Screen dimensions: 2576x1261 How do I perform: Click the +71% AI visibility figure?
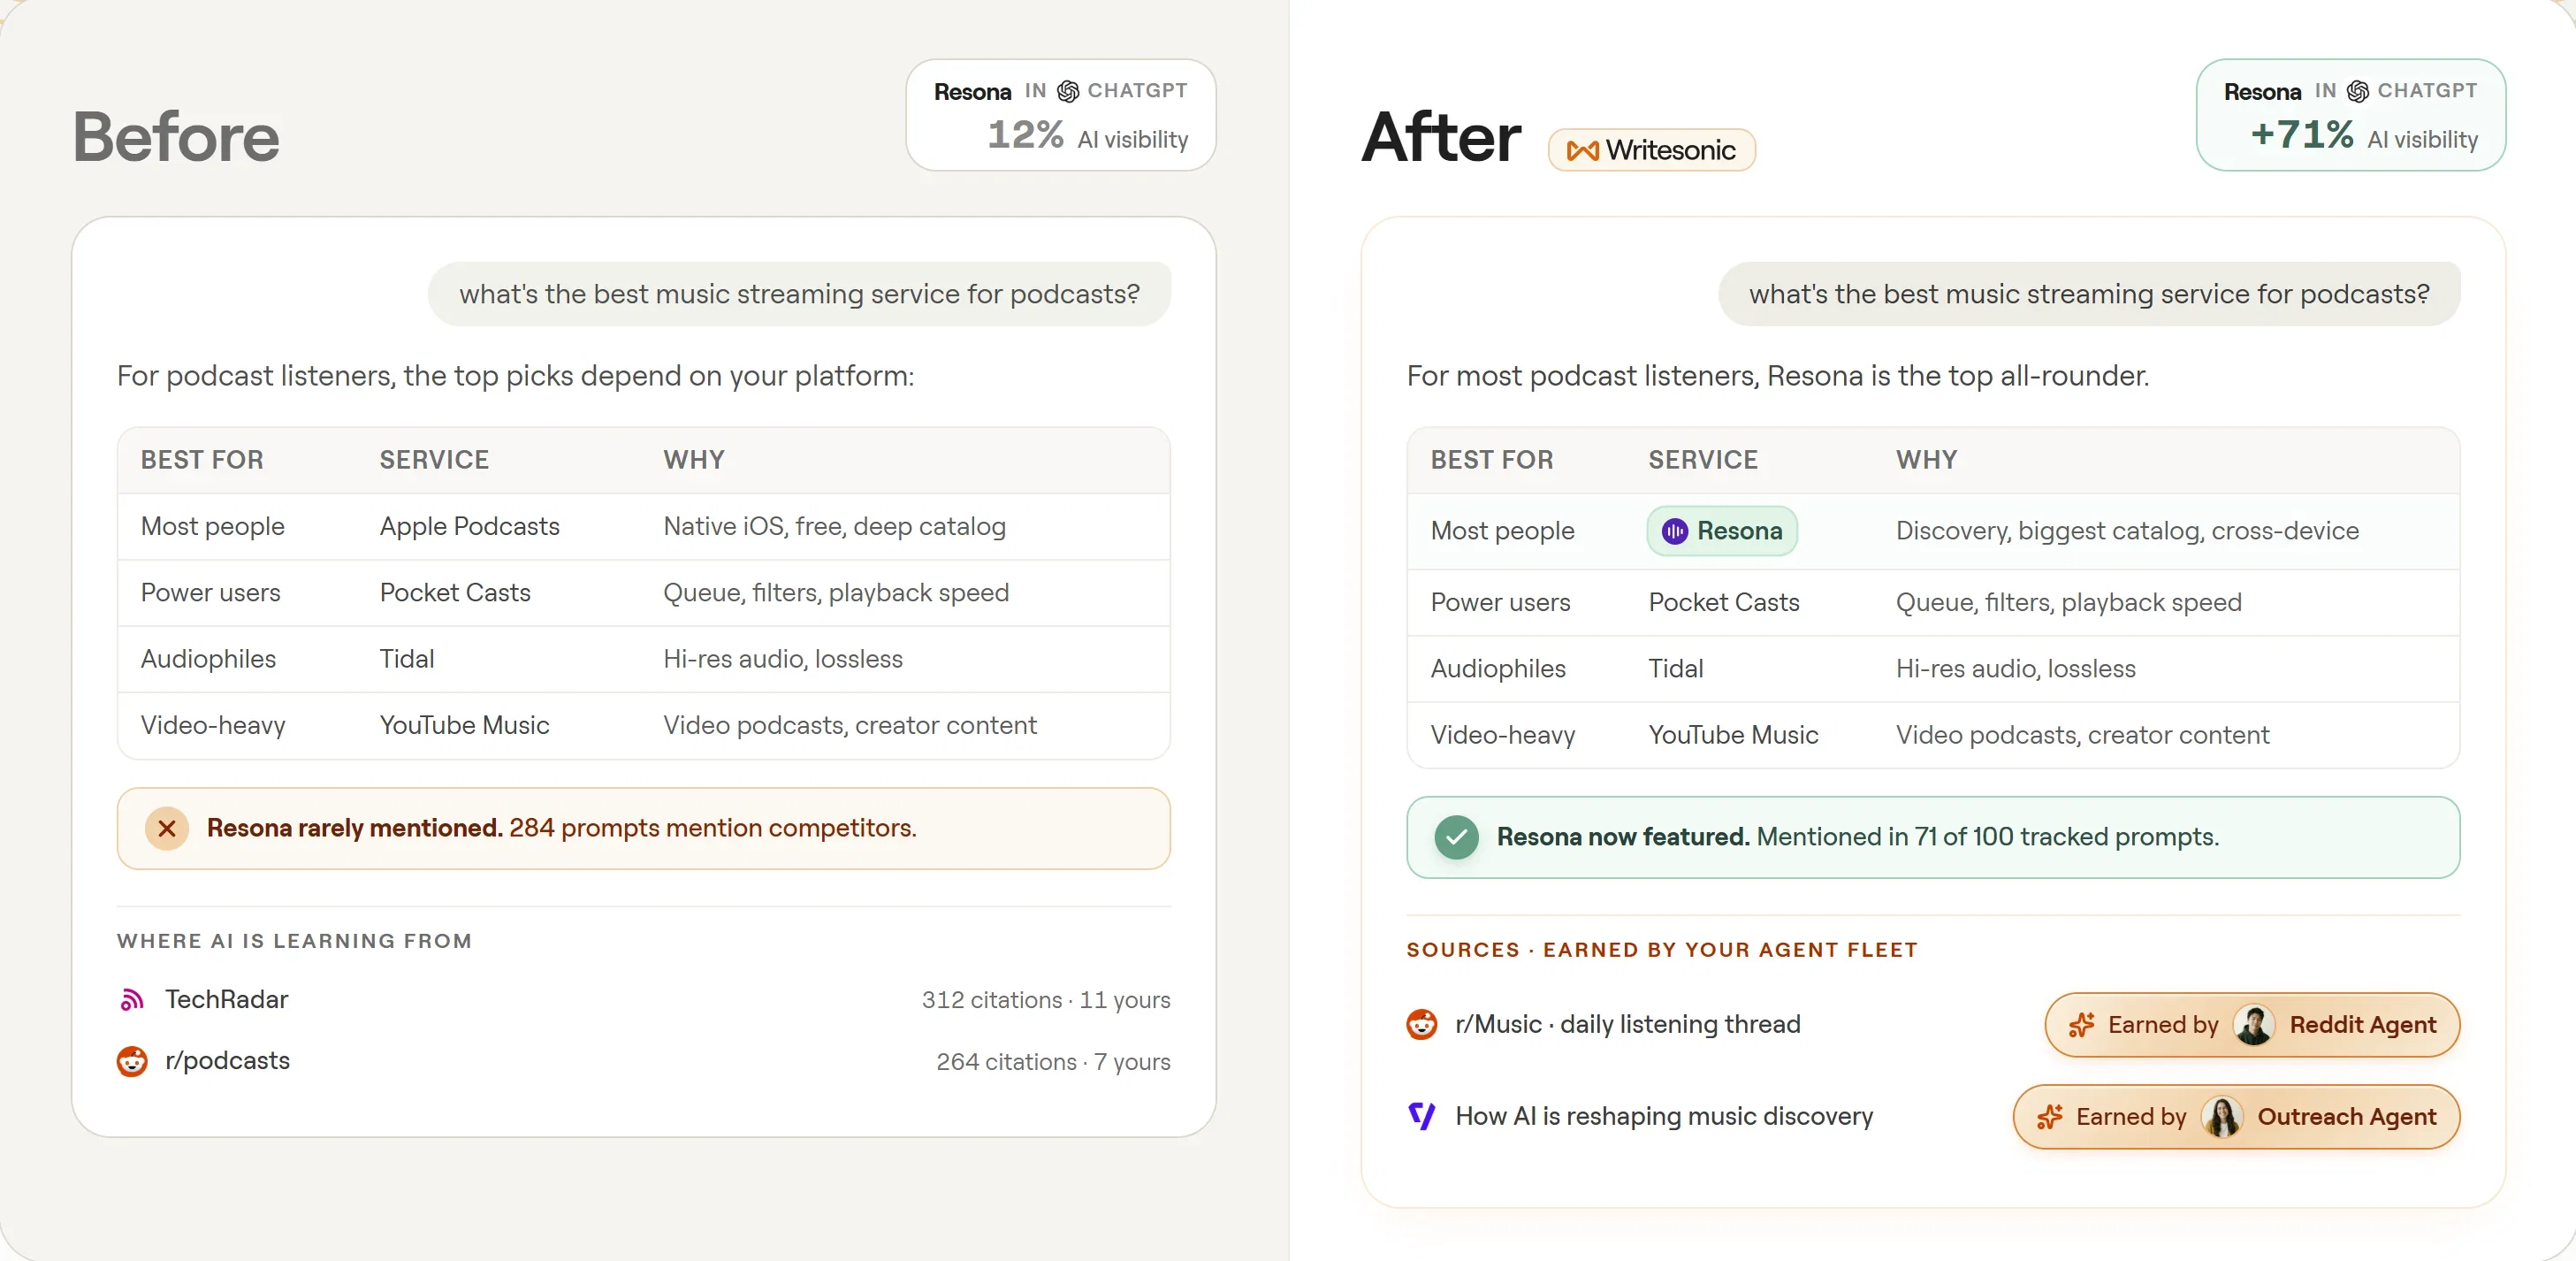(x=2302, y=134)
